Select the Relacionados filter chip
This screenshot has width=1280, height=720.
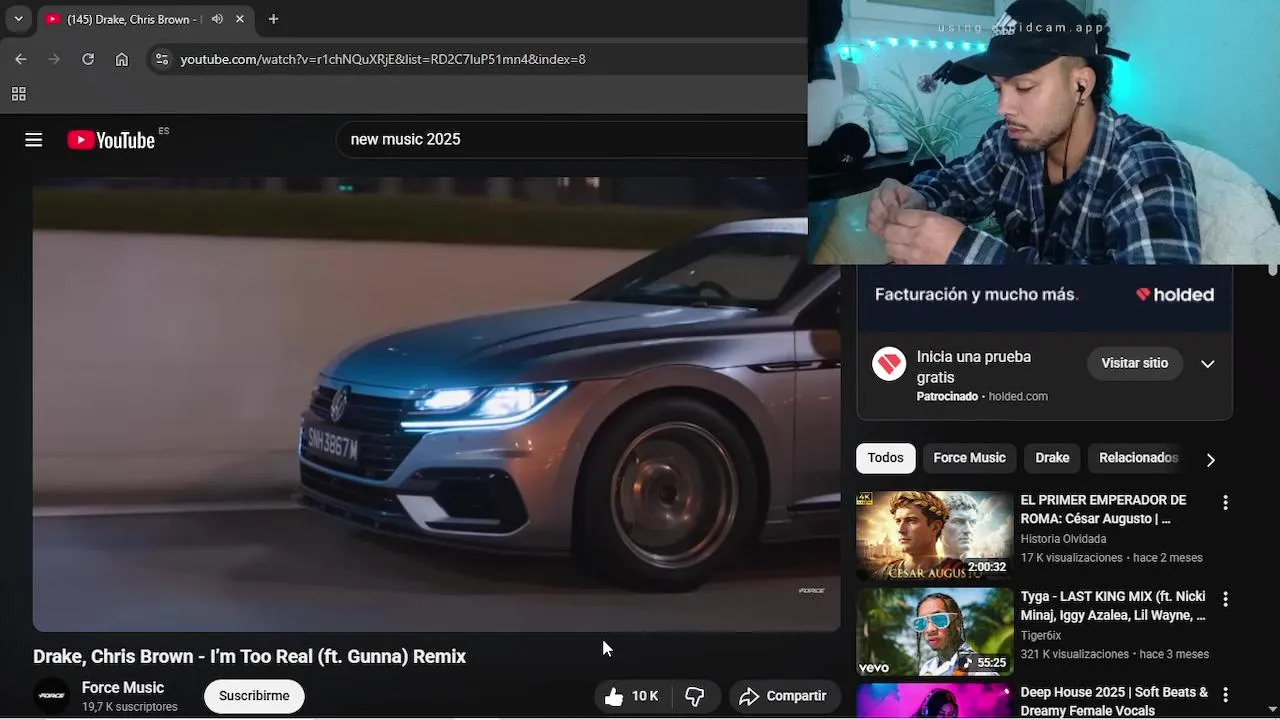(x=1138, y=458)
